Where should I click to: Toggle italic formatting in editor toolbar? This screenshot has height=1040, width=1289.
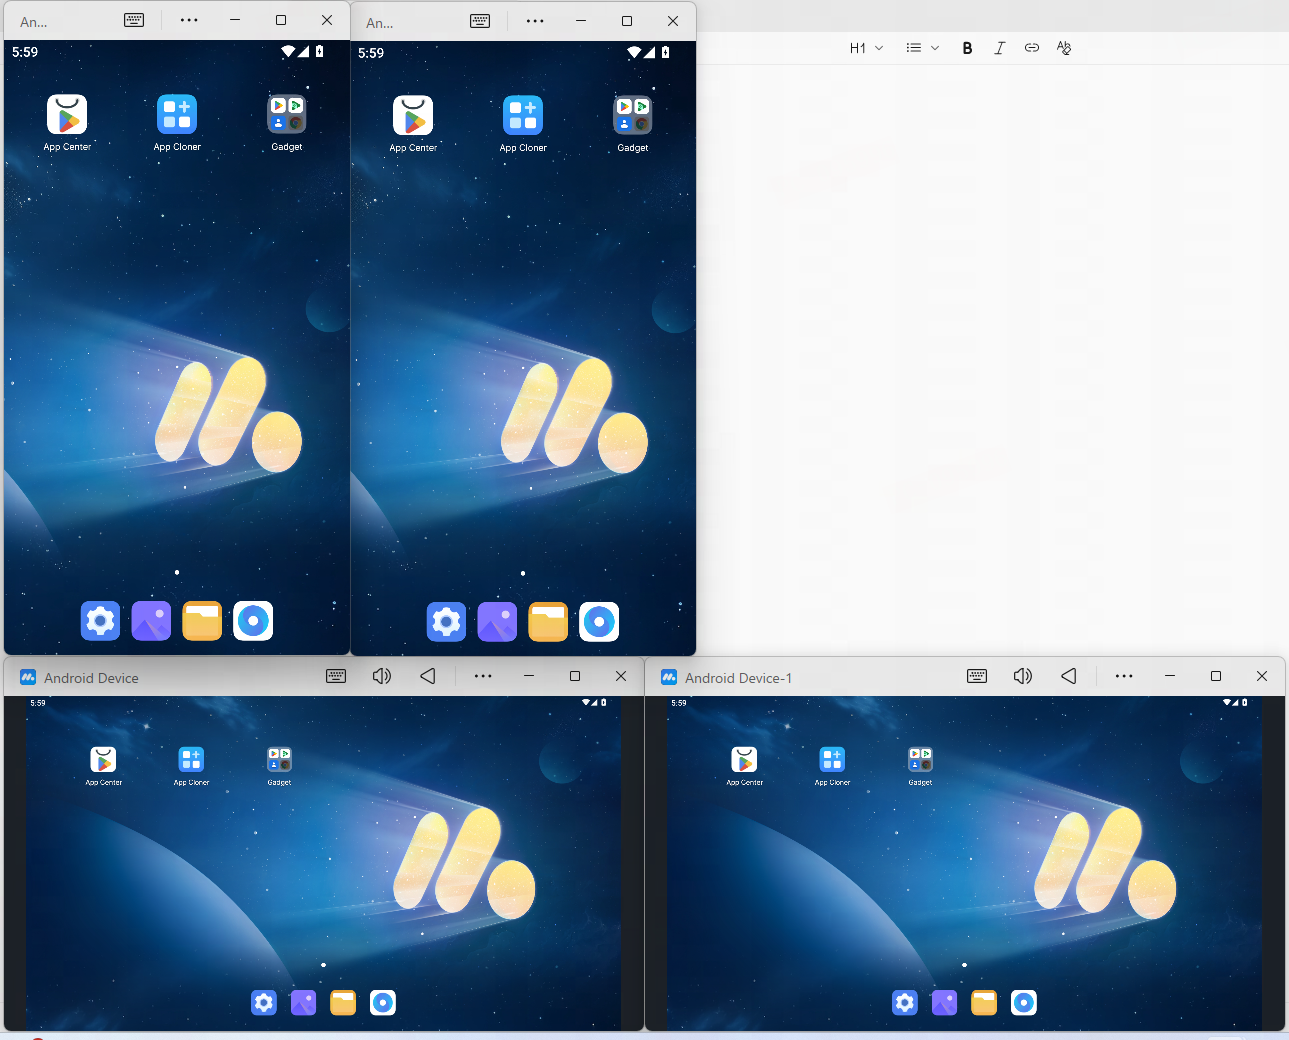pyautogui.click(x=999, y=48)
